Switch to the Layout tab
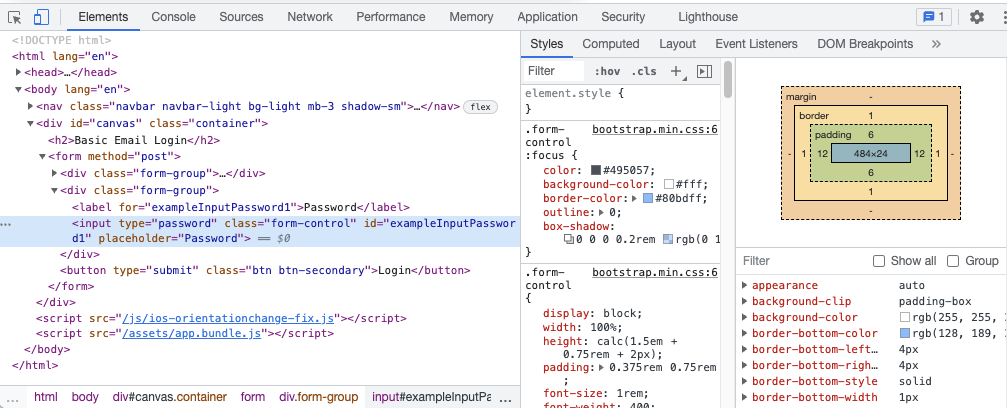 point(678,44)
